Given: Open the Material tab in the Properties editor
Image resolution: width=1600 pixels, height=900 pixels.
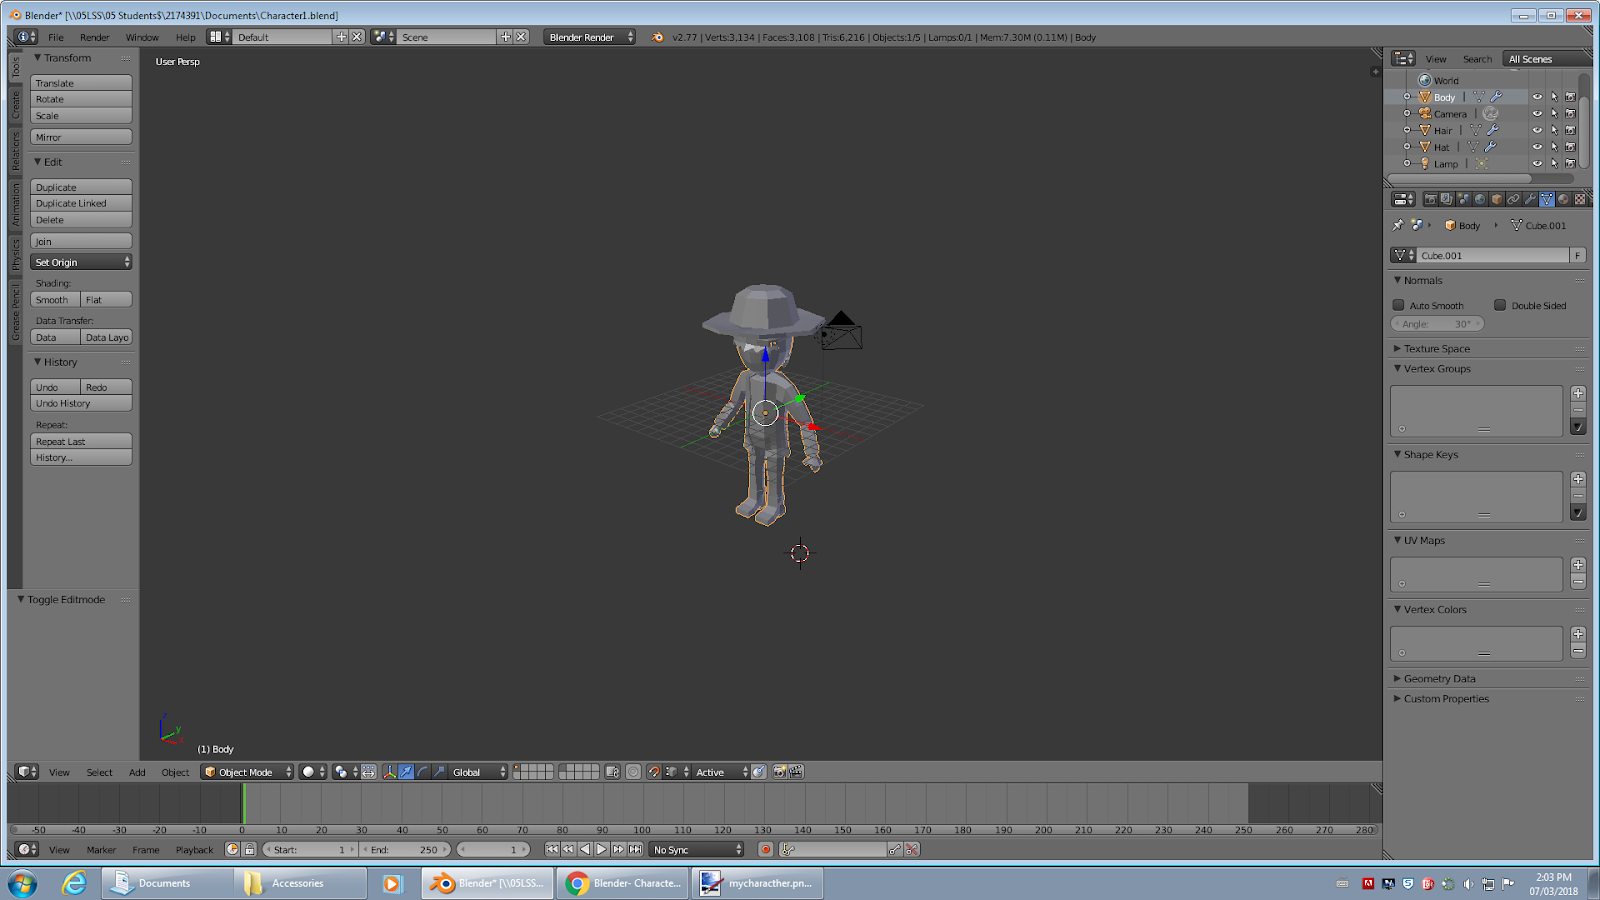Looking at the screenshot, I should point(1563,199).
